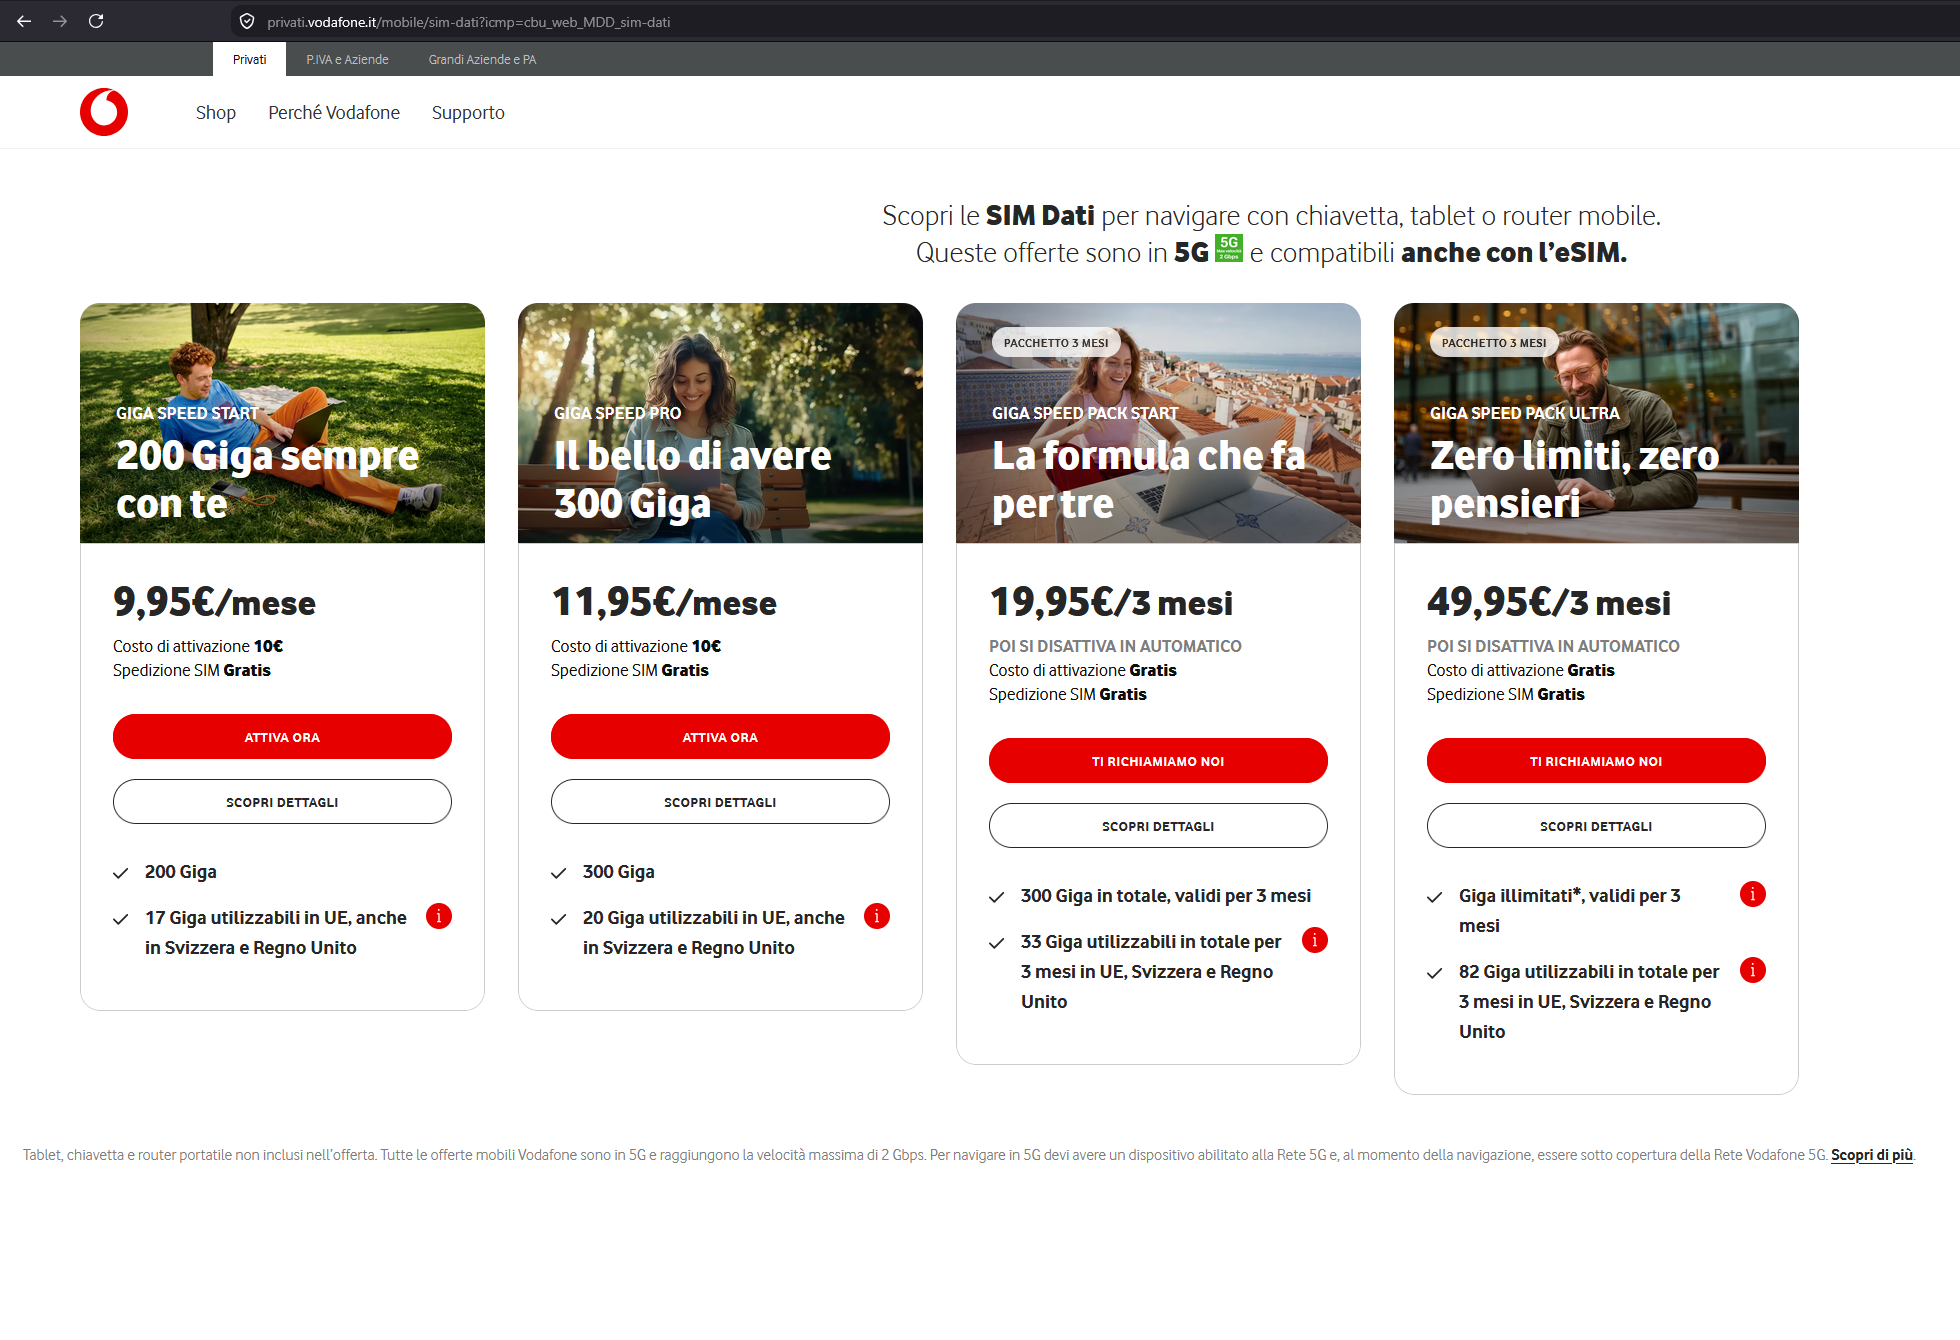Click Pacchetto 3 Mesi badge on Pack Ultra
This screenshot has height=1340, width=1960.
point(1494,343)
